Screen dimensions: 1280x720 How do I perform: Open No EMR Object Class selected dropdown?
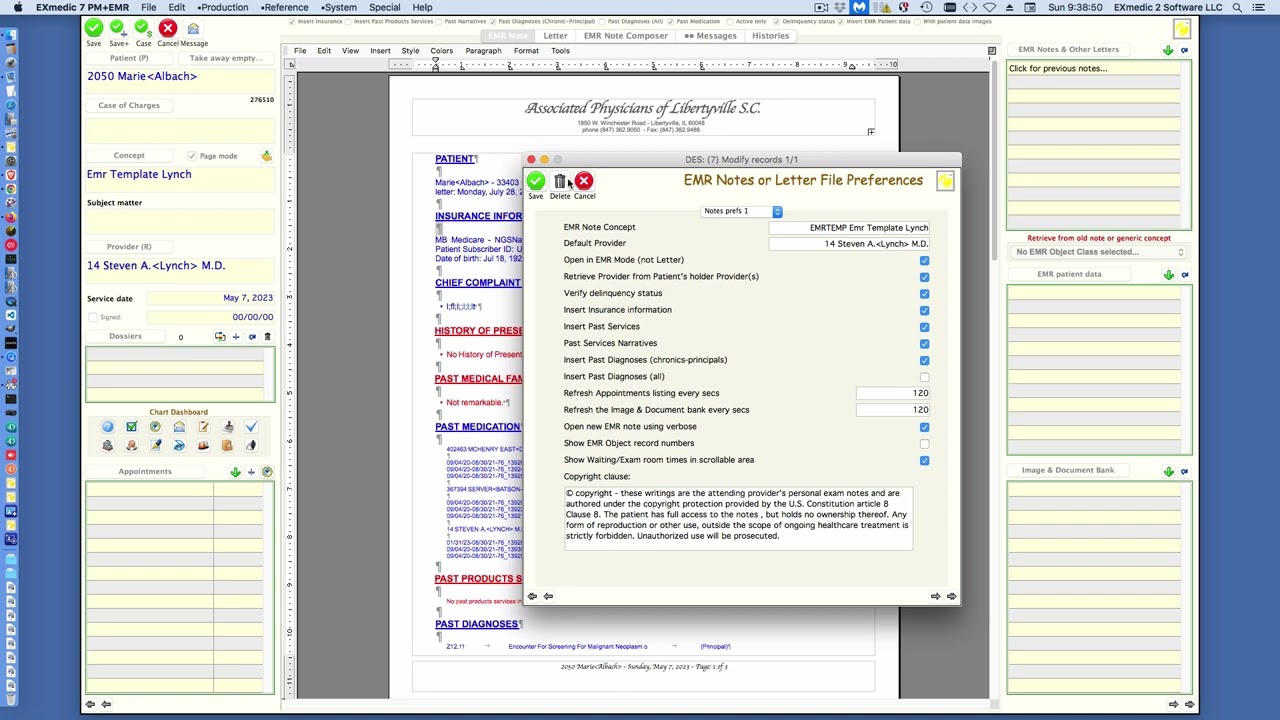click(x=1099, y=252)
